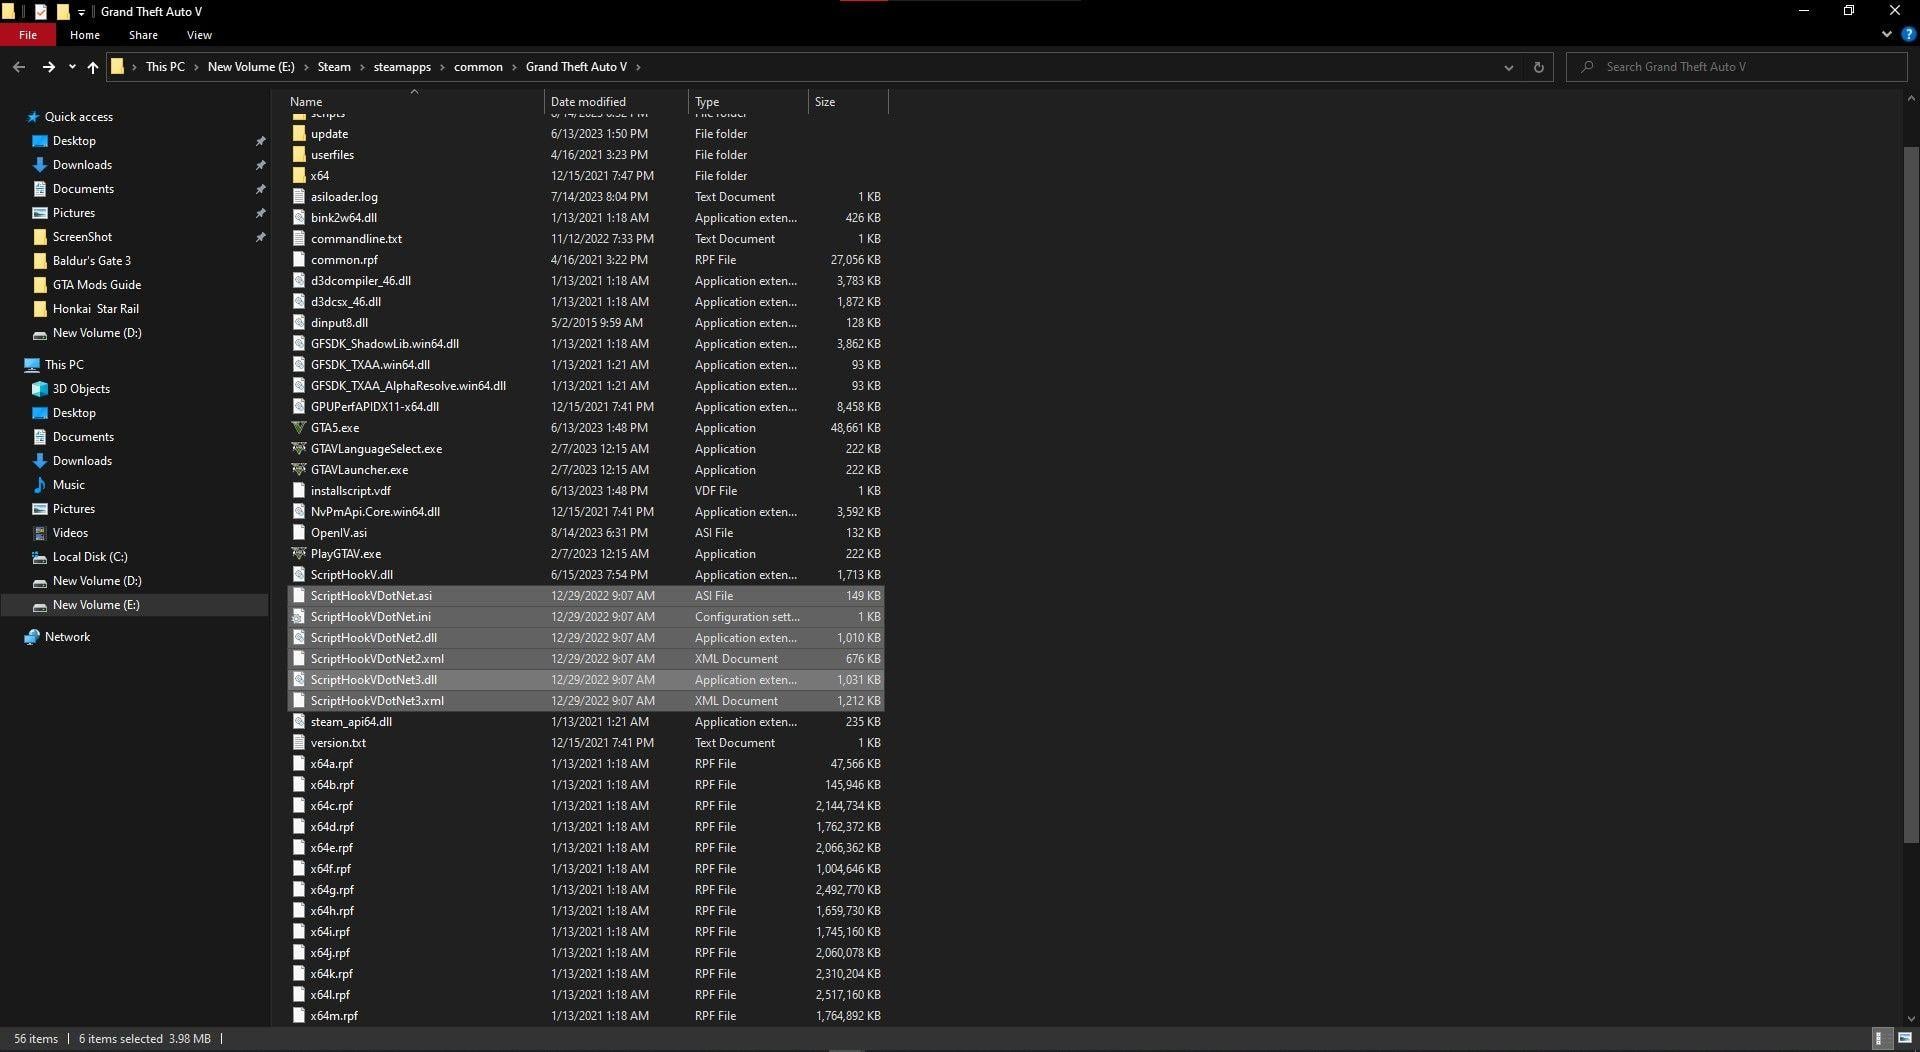
Task: Click the Back navigation arrow
Action: coord(19,67)
